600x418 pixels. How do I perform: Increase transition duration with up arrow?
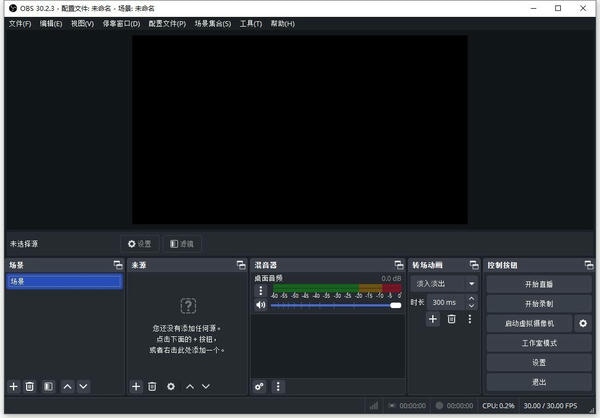[x=471, y=299]
